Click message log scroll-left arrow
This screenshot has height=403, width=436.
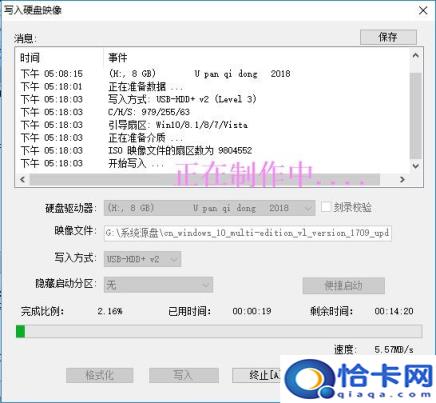pos(22,179)
